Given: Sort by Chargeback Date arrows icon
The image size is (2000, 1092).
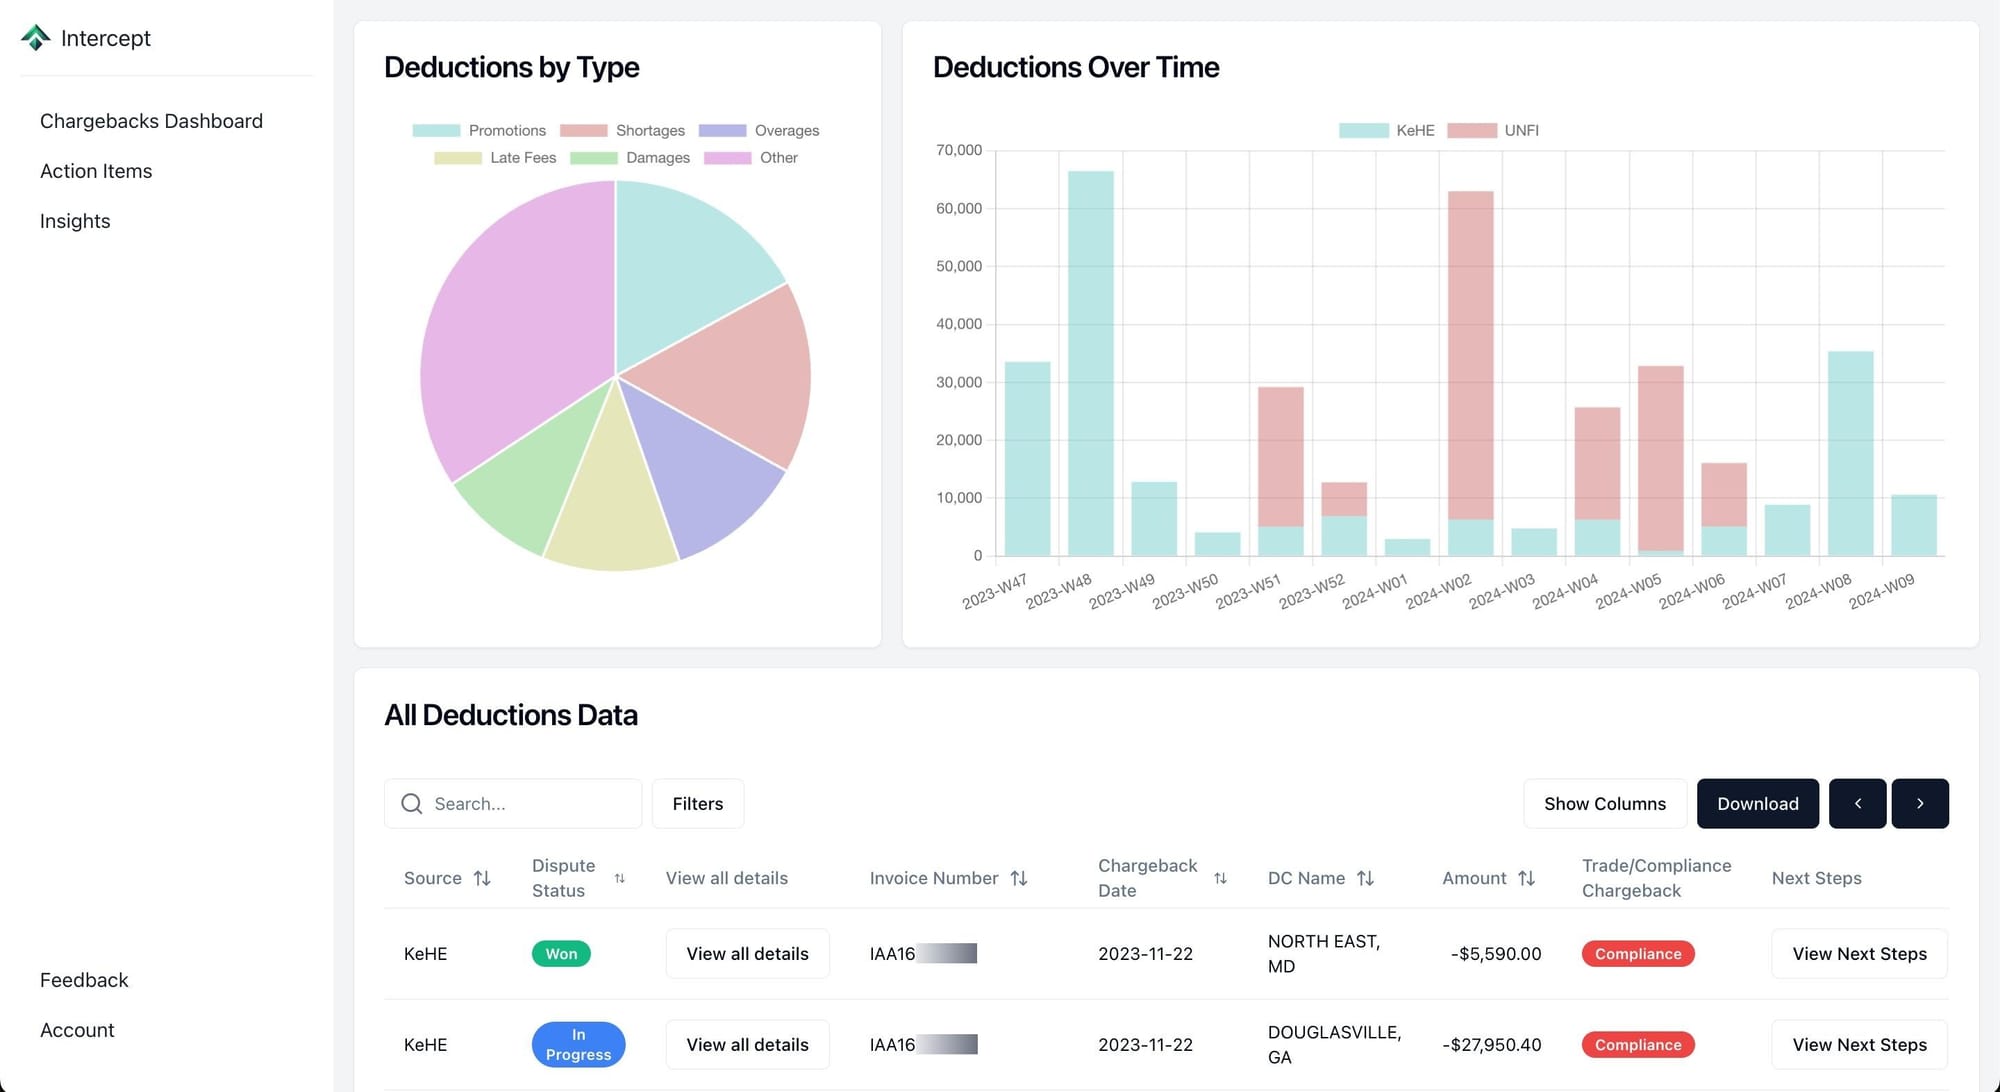Looking at the screenshot, I should [x=1220, y=878].
